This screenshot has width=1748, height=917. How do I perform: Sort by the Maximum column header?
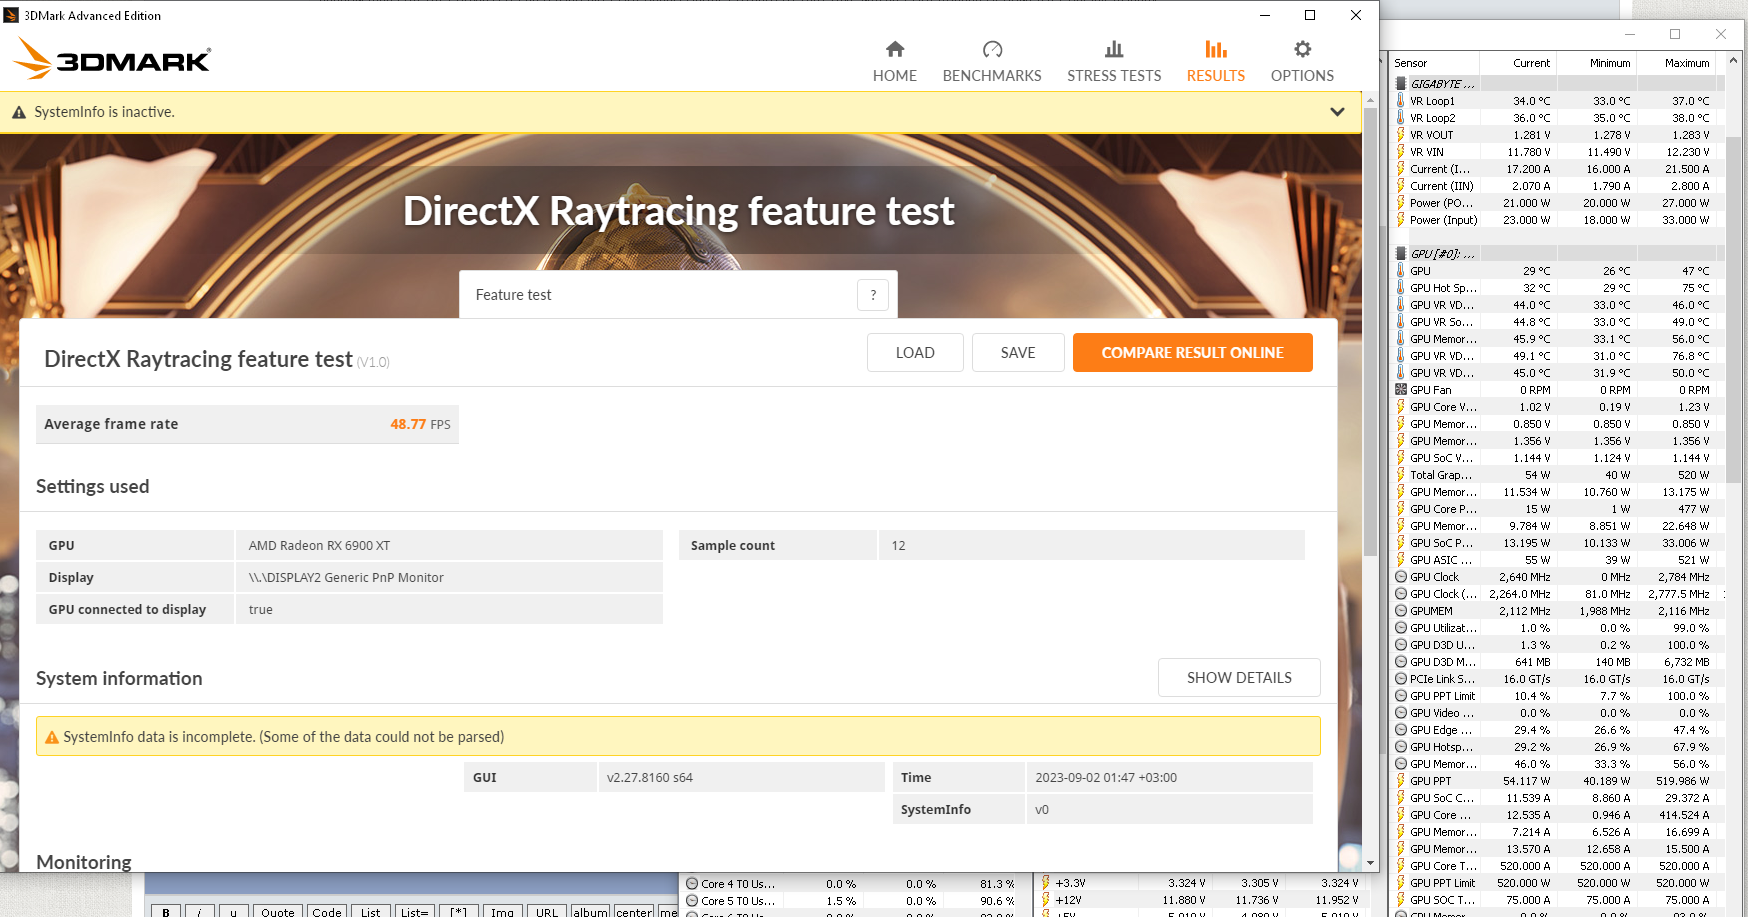(x=1675, y=63)
